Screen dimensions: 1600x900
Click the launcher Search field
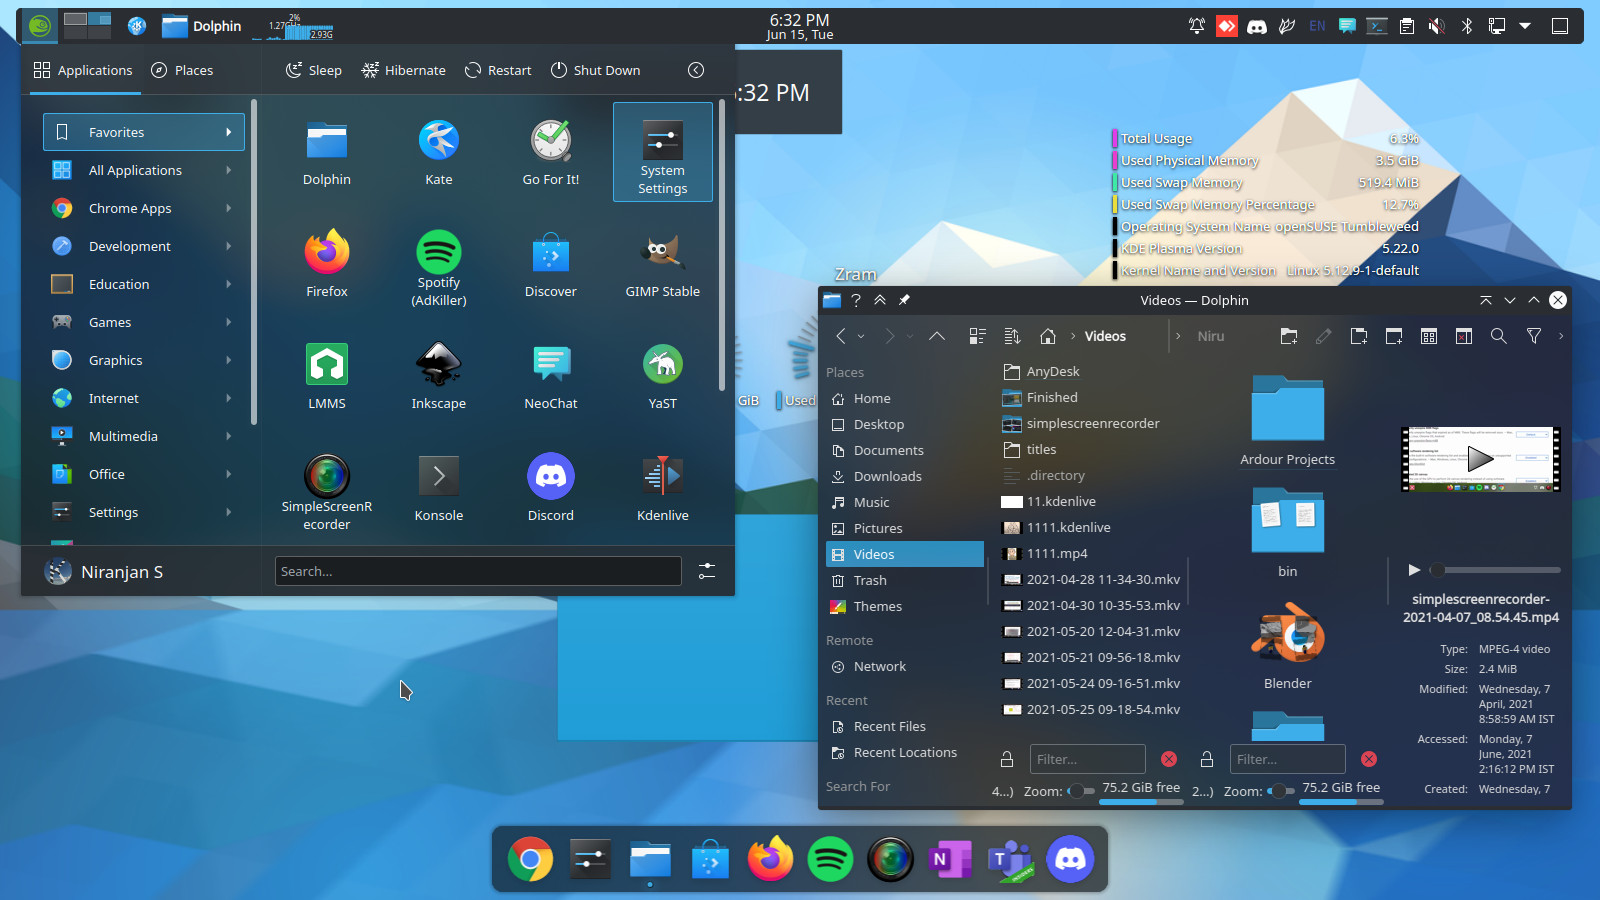pyautogui.click(x=478, y=571)
